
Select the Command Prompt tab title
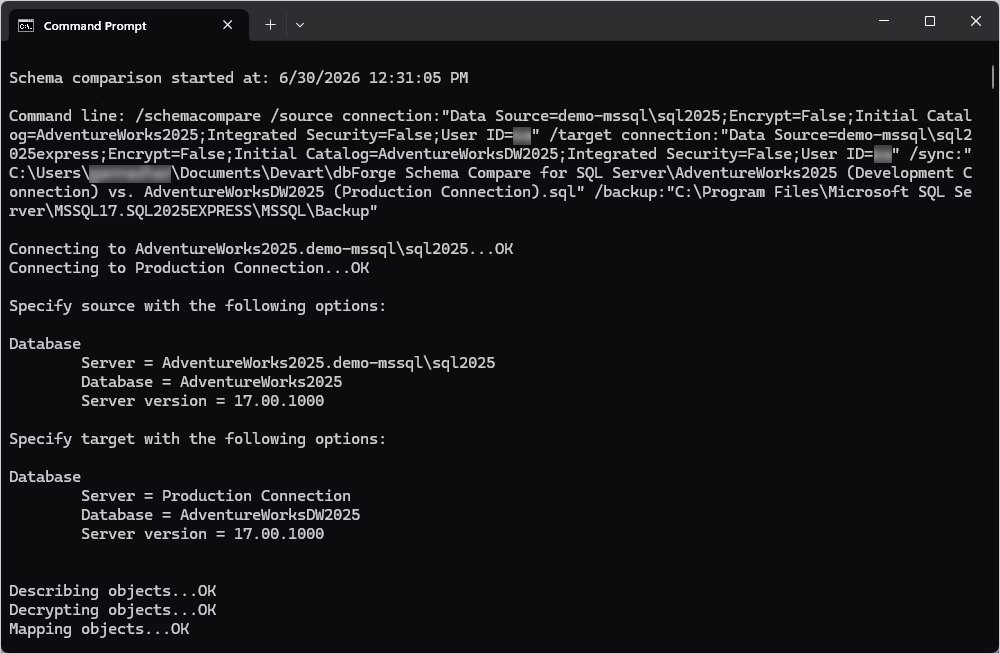pyautogui.click(x=95, y=26)
